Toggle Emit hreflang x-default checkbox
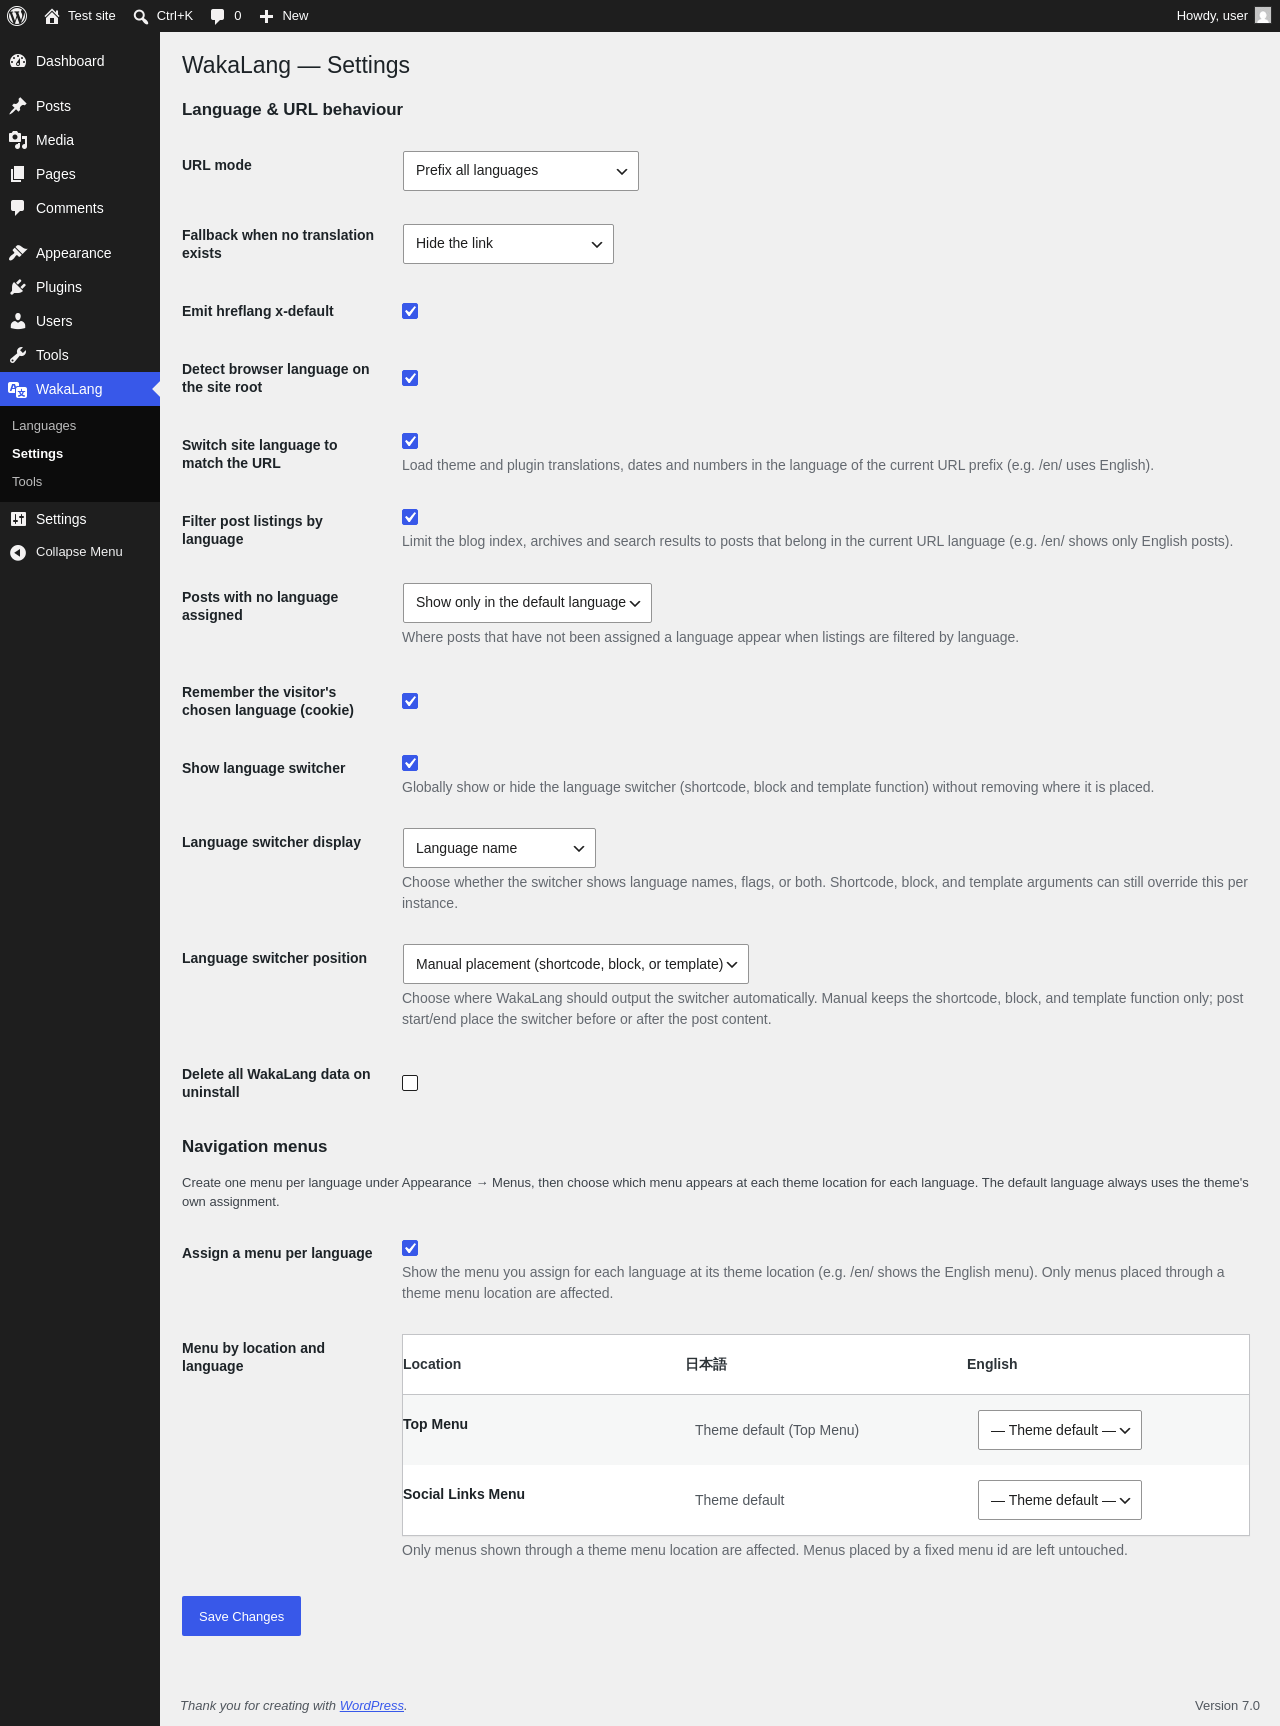This screenshot has height=1726, width=1280. point(410,311)
